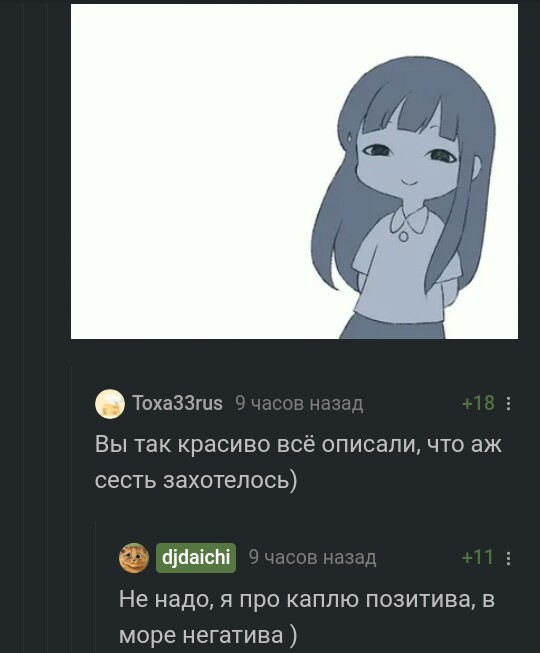The height and width of the screenshot is (653, 540).
Task: Open permalink '9 часов назад' of djdaichi reply
Action: 312,557
